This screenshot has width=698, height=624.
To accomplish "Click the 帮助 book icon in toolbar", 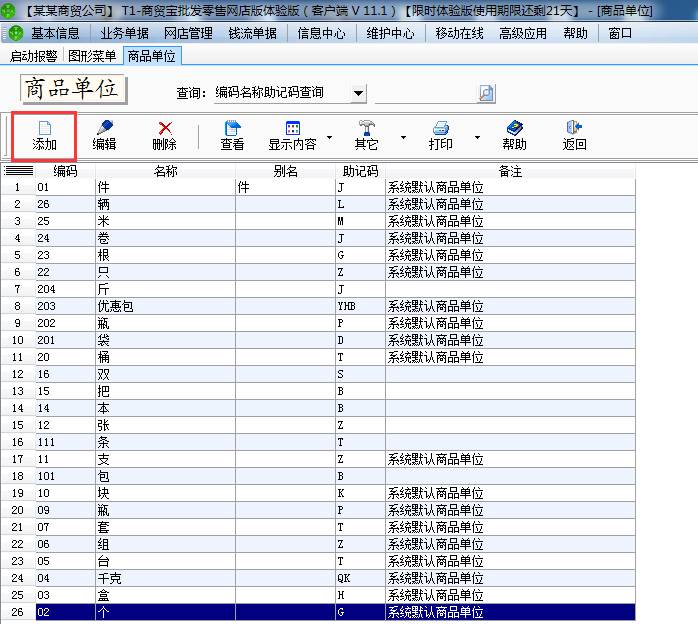I will pos(515,128).
